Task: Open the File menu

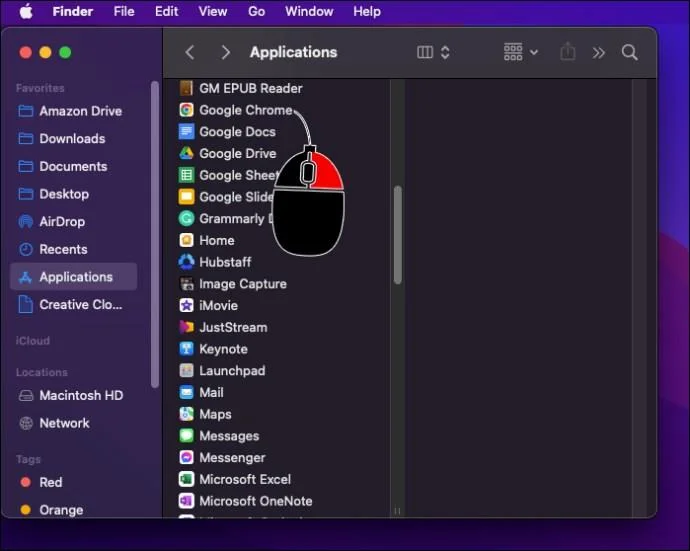Action: coord(124,11)
